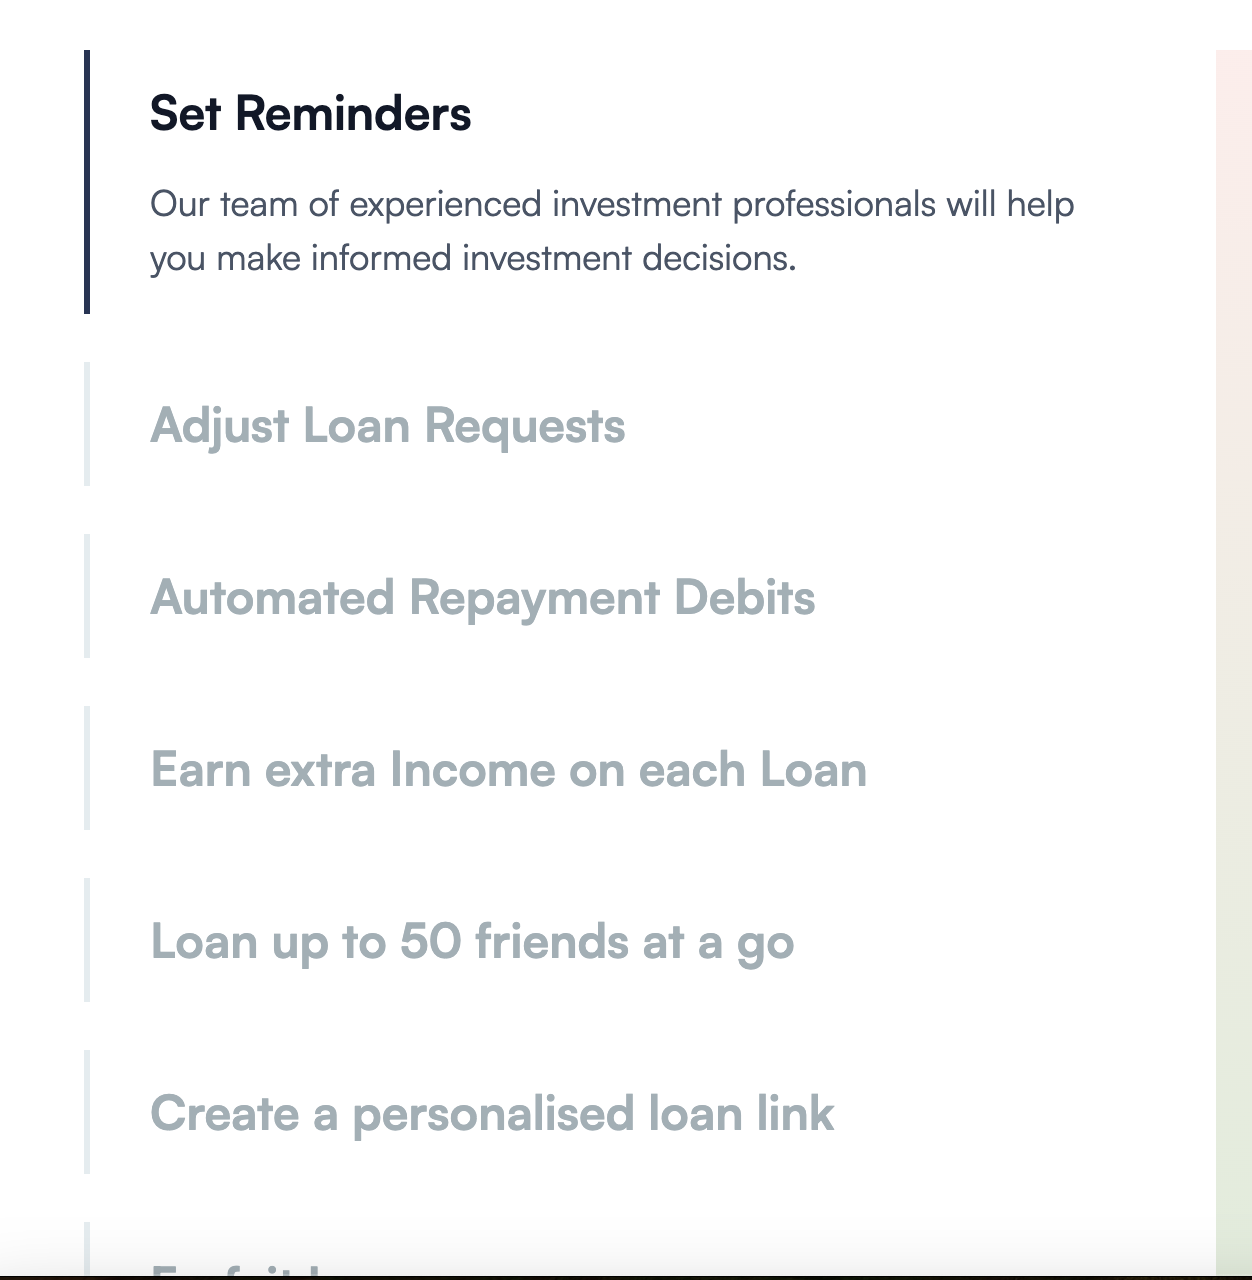Click the bar left of Earn extra Income
Image resolution: width=1252 pixels, height=1280 pixels.
coord(87,768)
